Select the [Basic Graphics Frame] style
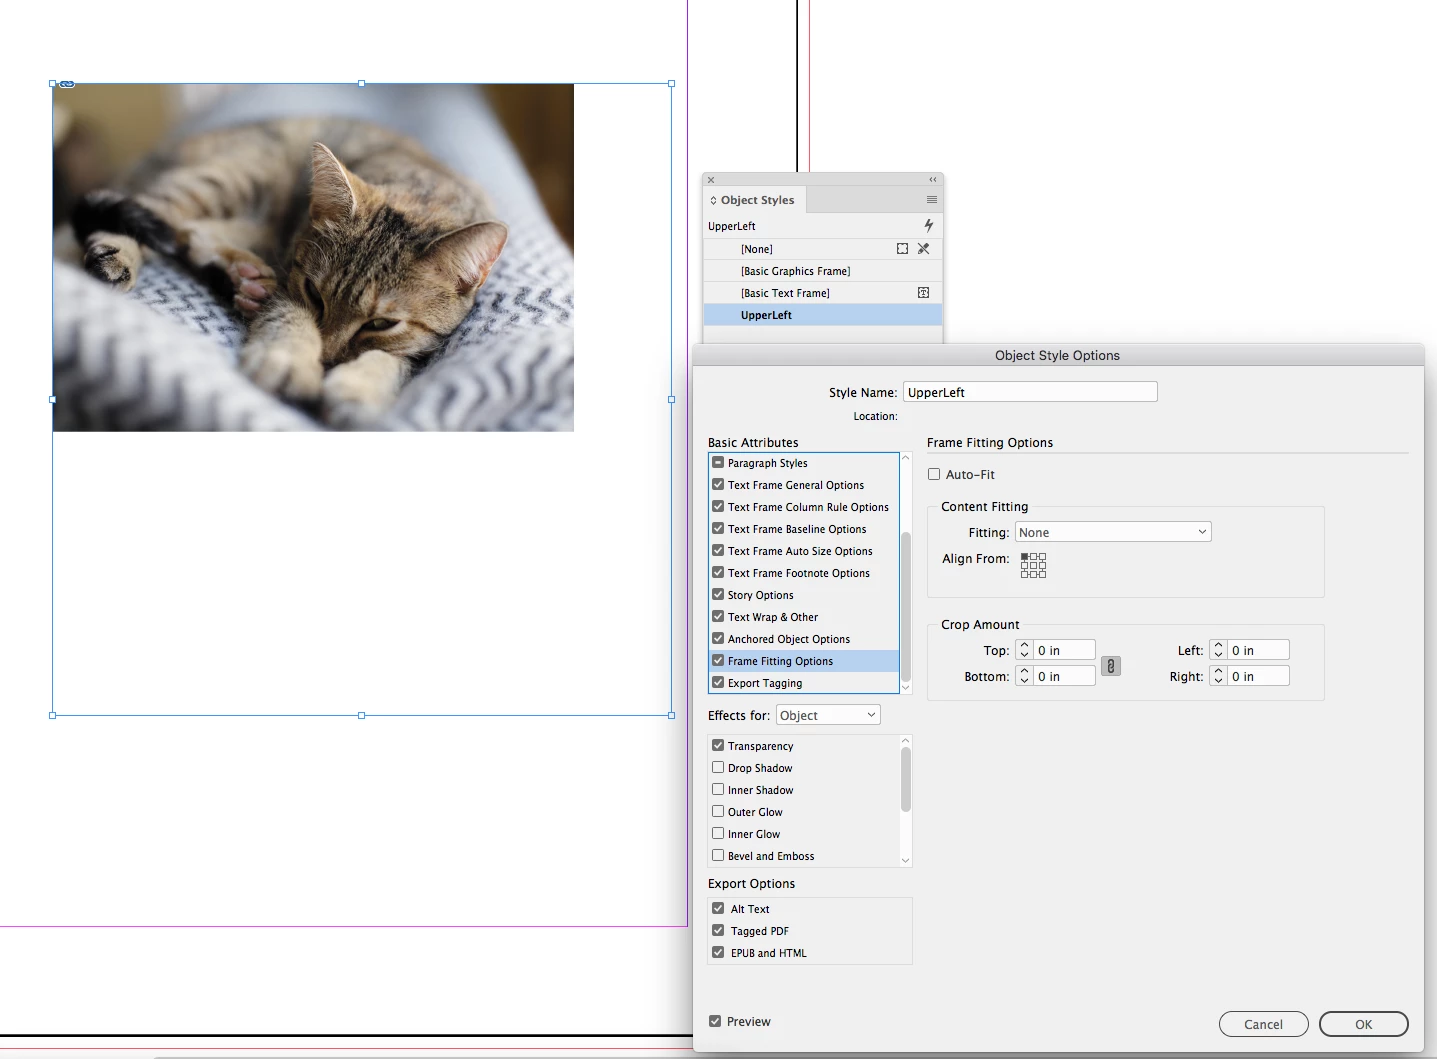The height and width of the screenshot is (1059, 1437). (x=823, y=271)
